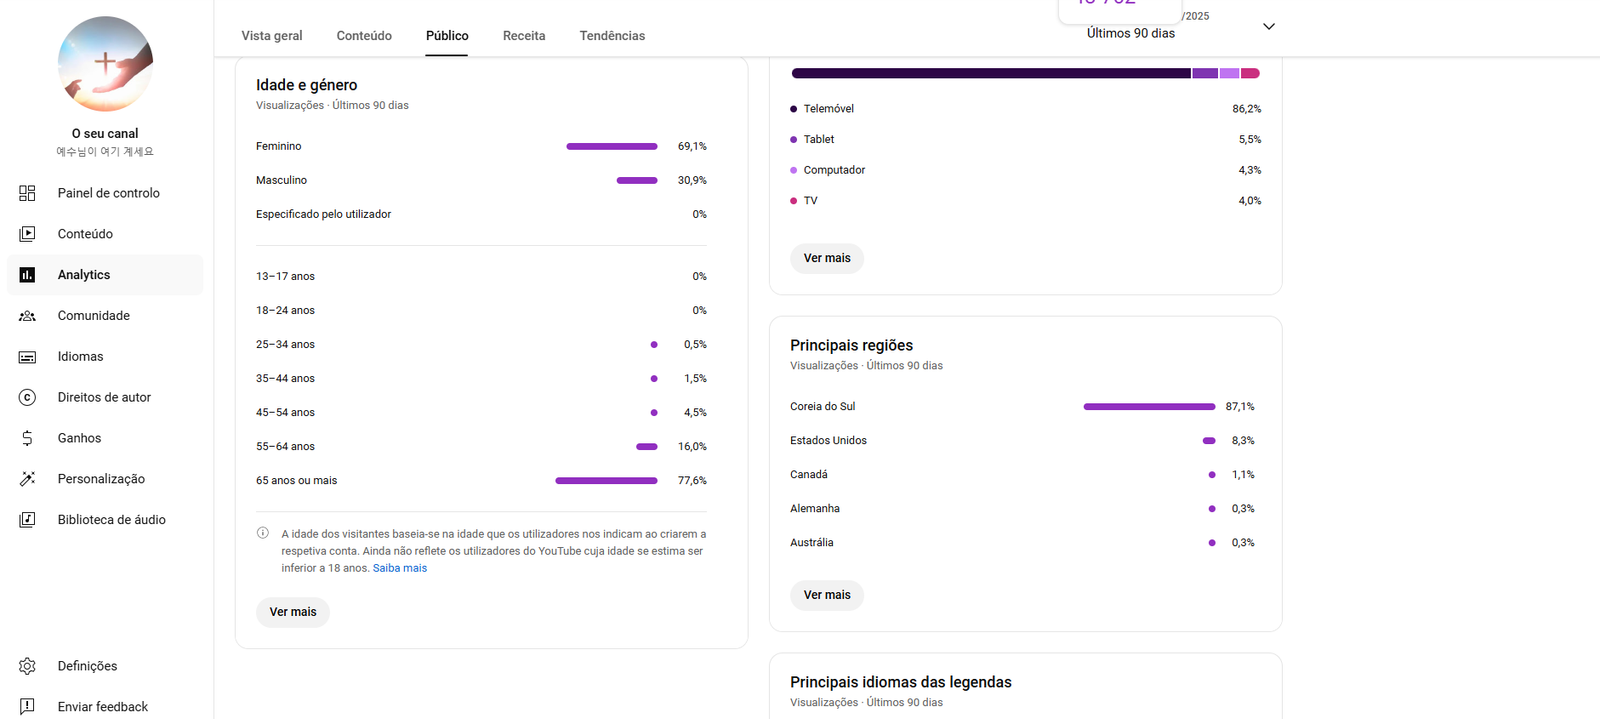
Task: Click Ver mais under Idade e género
Action: [x=293, y=612]
